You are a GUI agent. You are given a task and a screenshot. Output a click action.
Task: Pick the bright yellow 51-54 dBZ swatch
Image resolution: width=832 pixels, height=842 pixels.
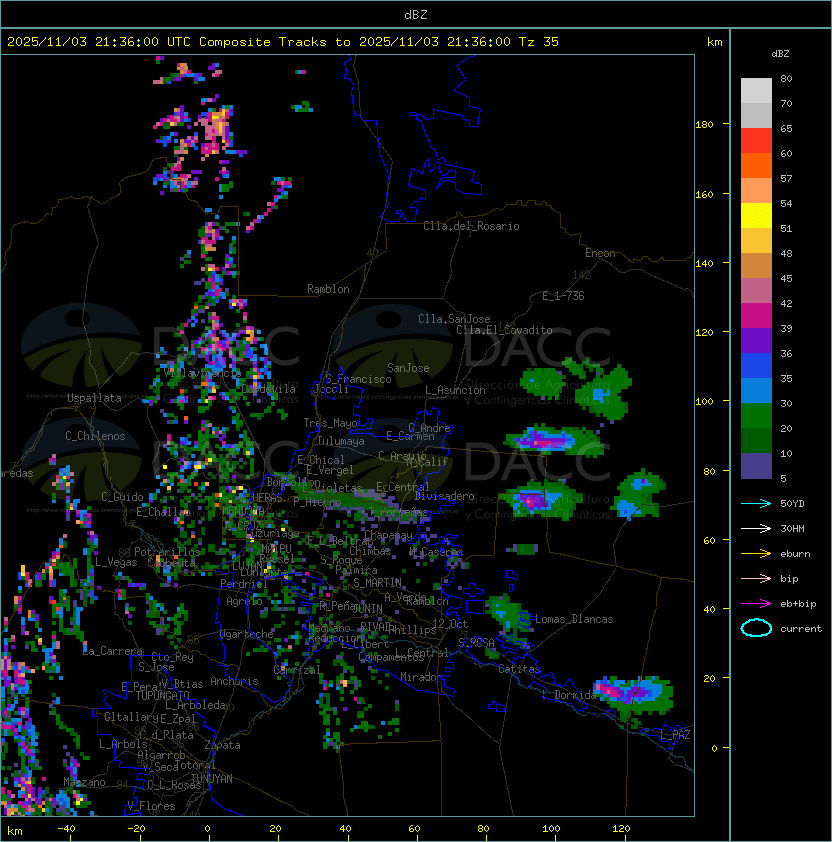(x=756, y=215)
